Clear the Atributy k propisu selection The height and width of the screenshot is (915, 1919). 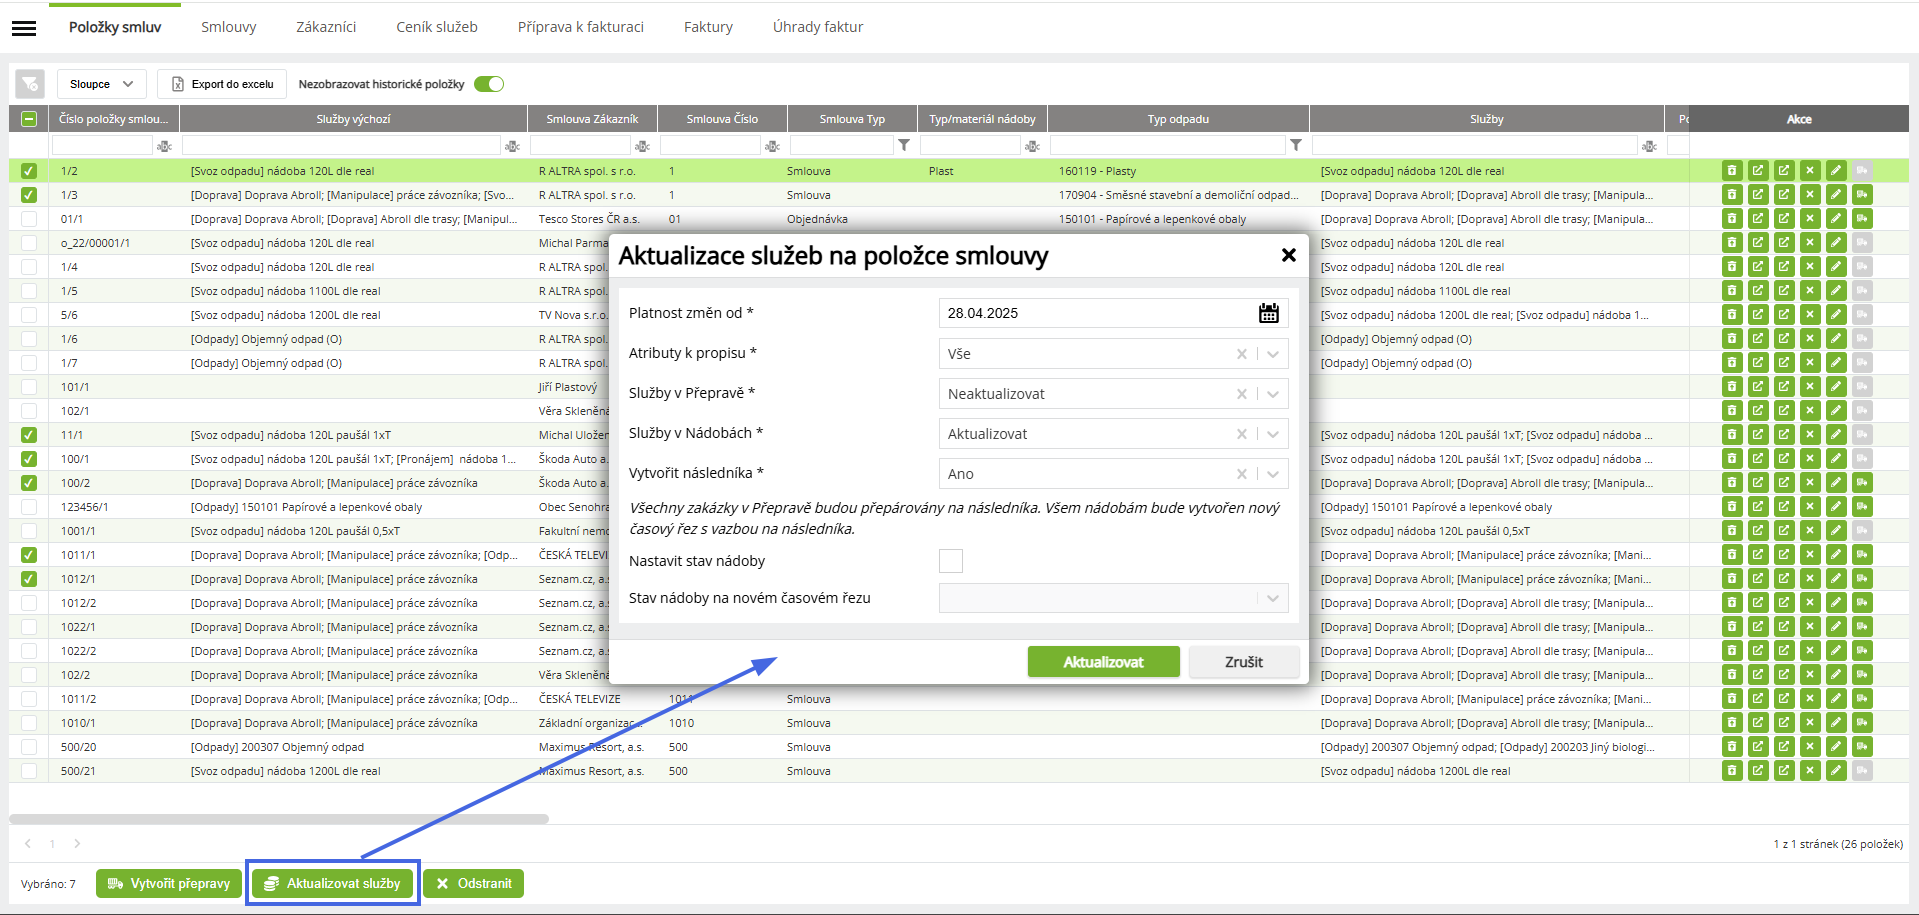click(x=1242, y=354)
